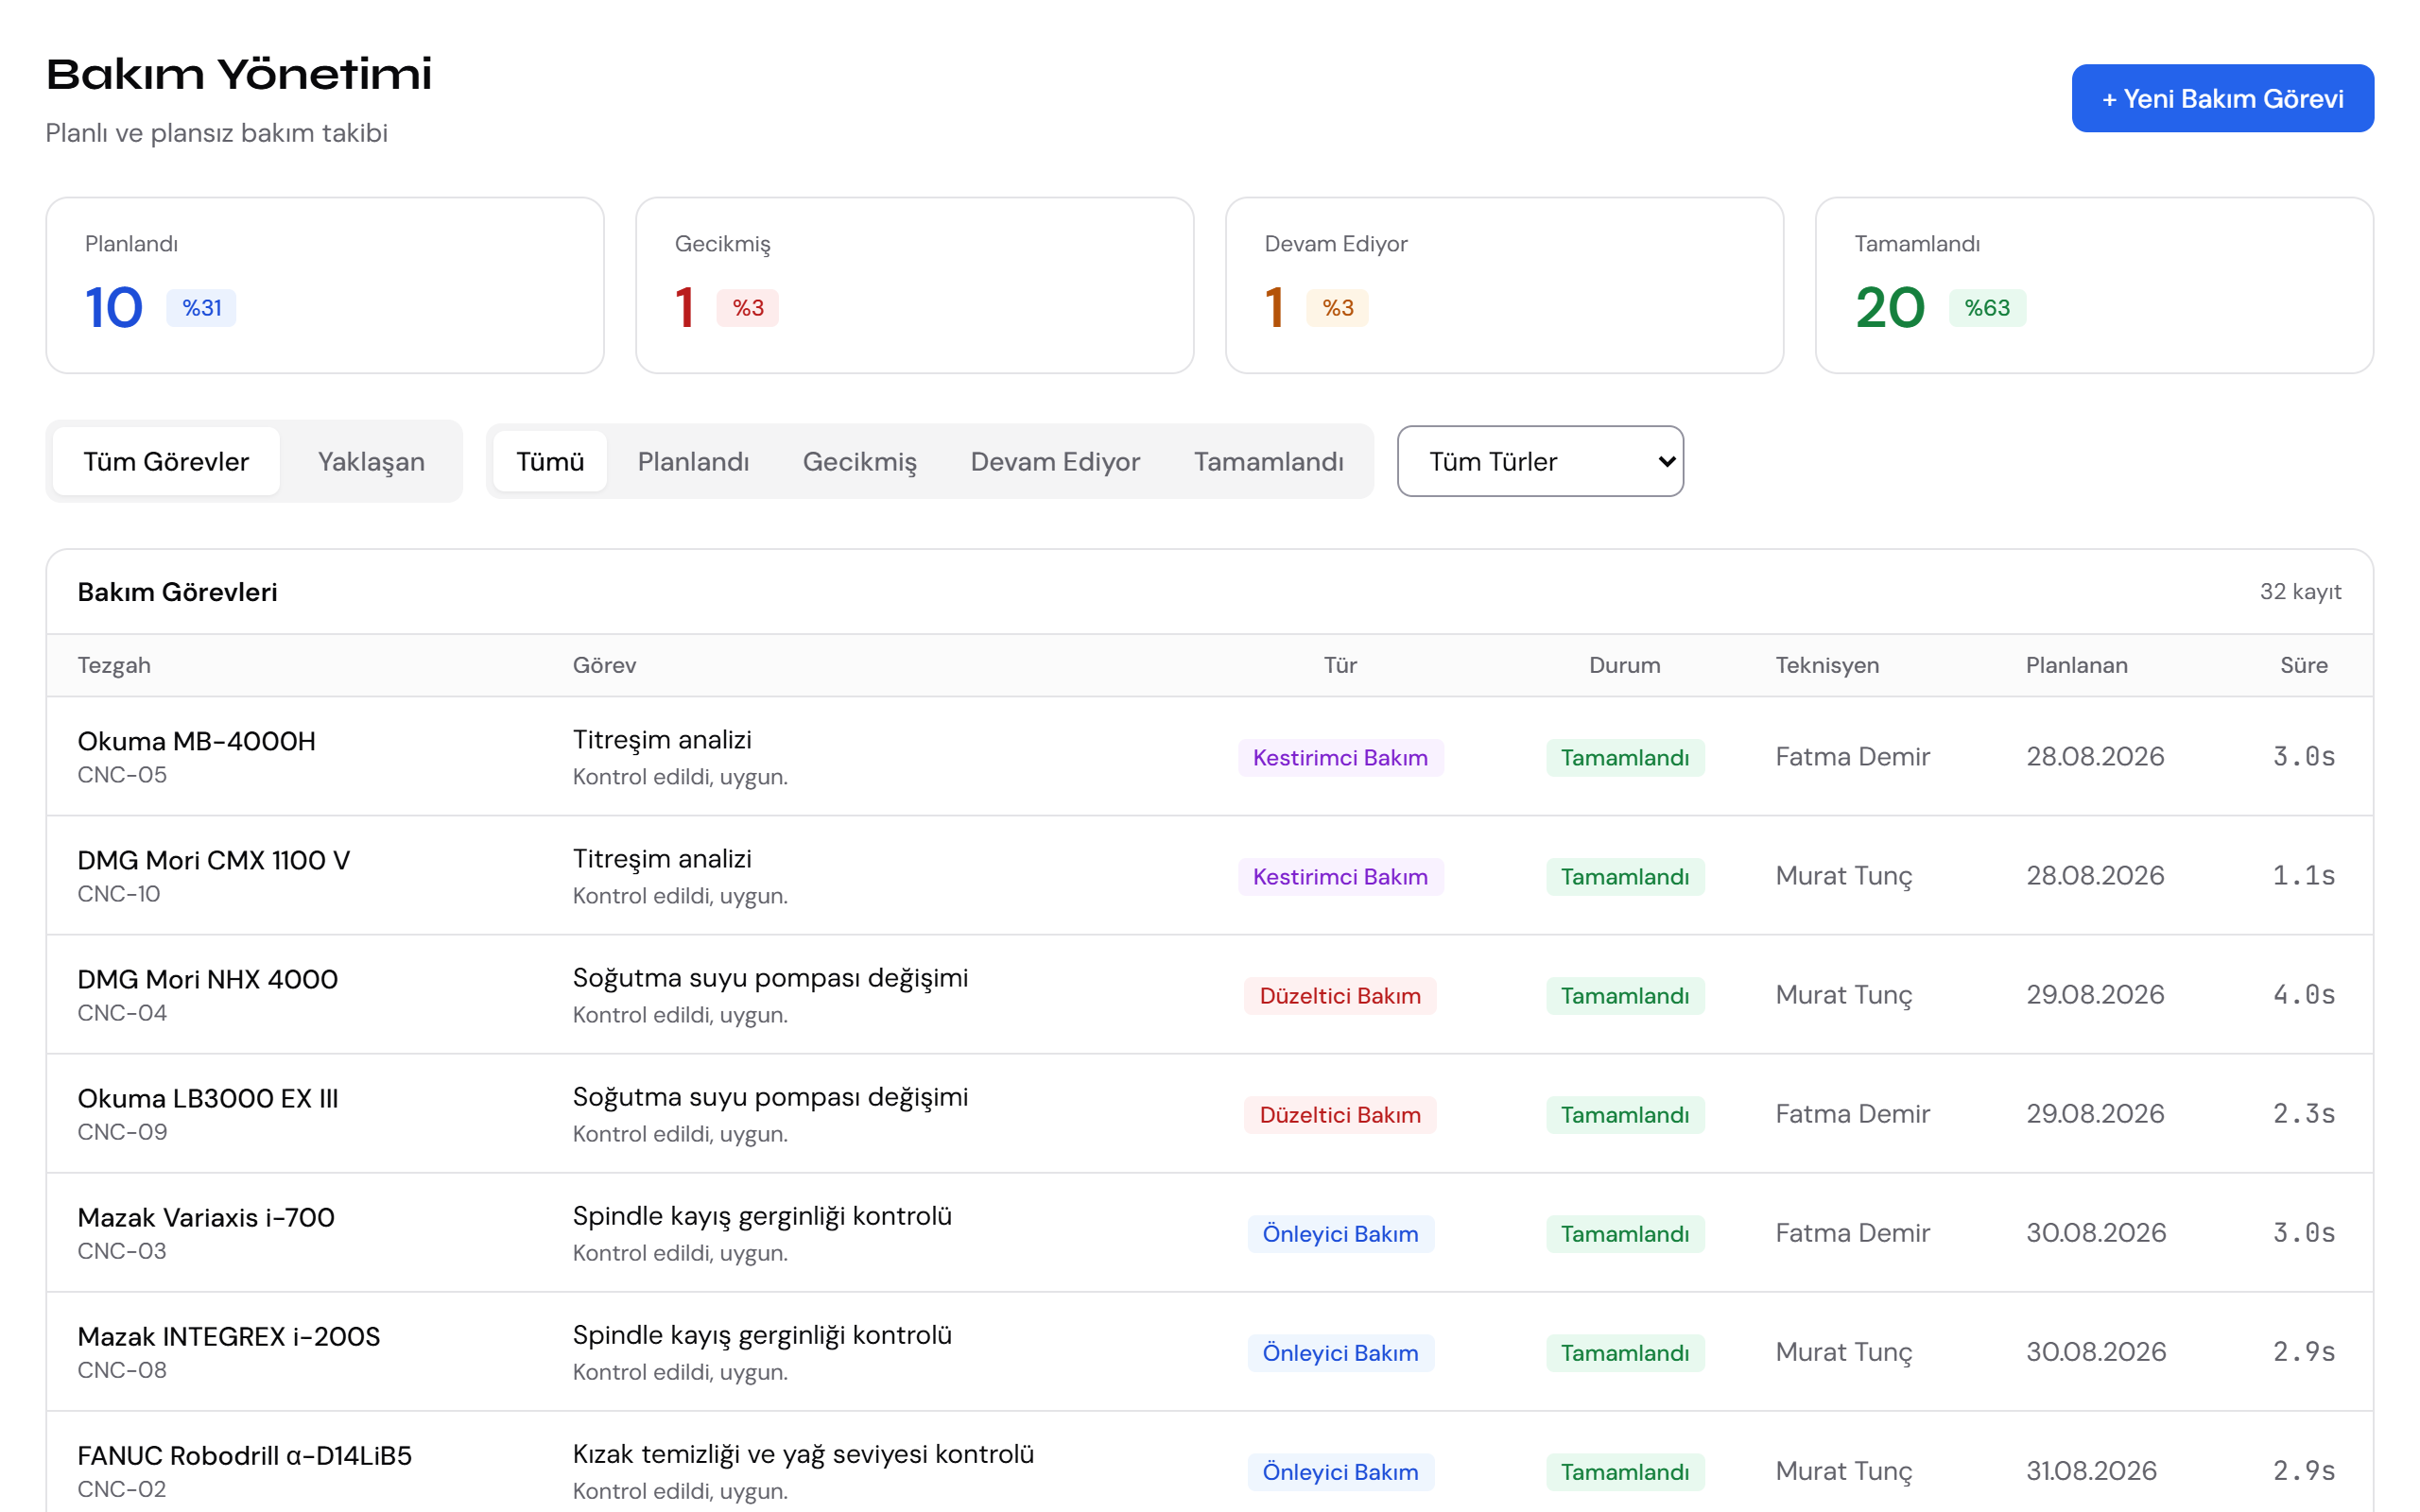This screenshot has width=2420, height=1512.
Task: Switch to the Yaklaşan tab
Action: tap(371, 461)
